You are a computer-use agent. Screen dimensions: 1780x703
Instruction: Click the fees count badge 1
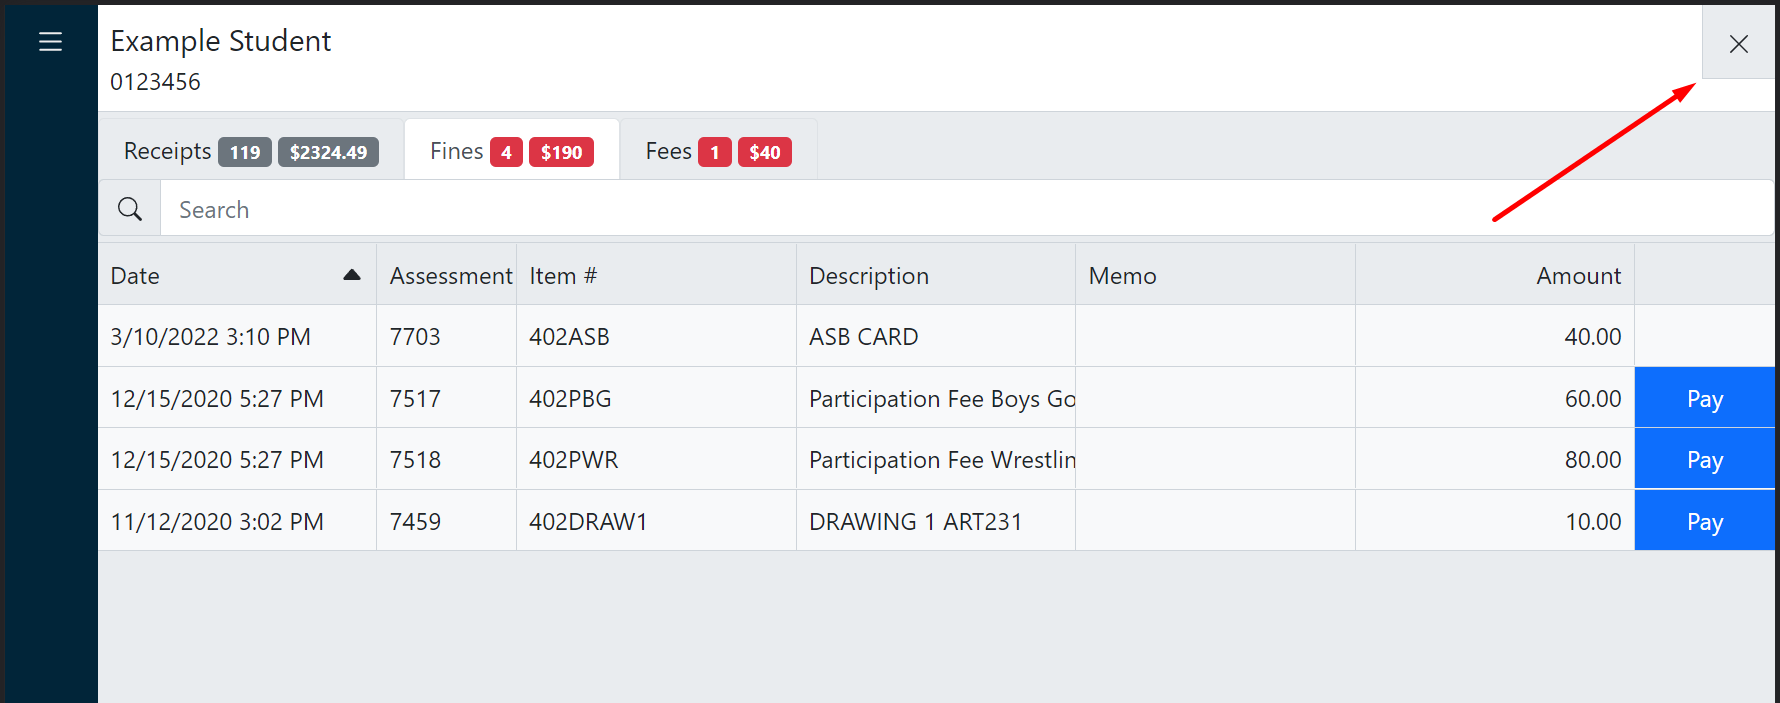pos(714,152)
